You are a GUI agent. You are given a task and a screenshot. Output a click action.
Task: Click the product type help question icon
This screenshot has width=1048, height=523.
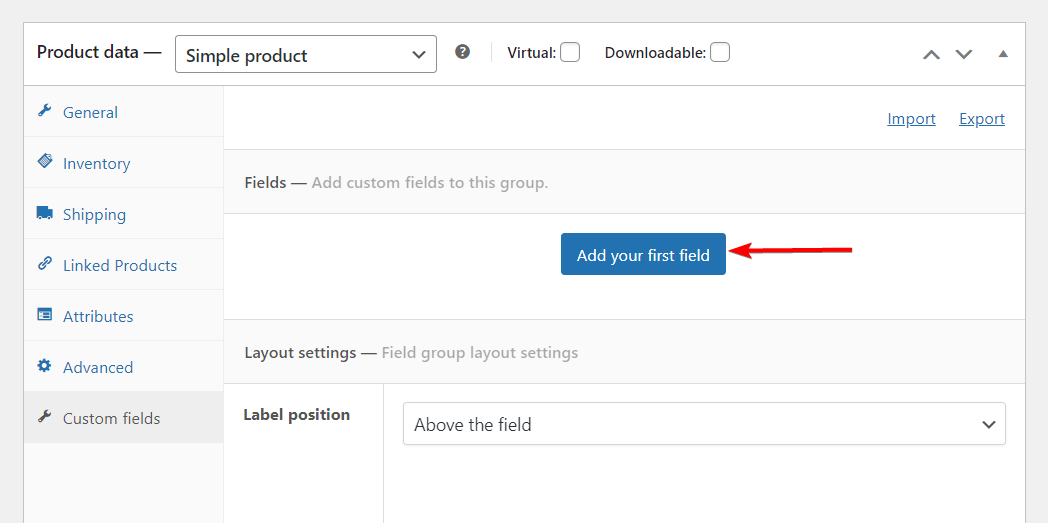tap(463, 52)
